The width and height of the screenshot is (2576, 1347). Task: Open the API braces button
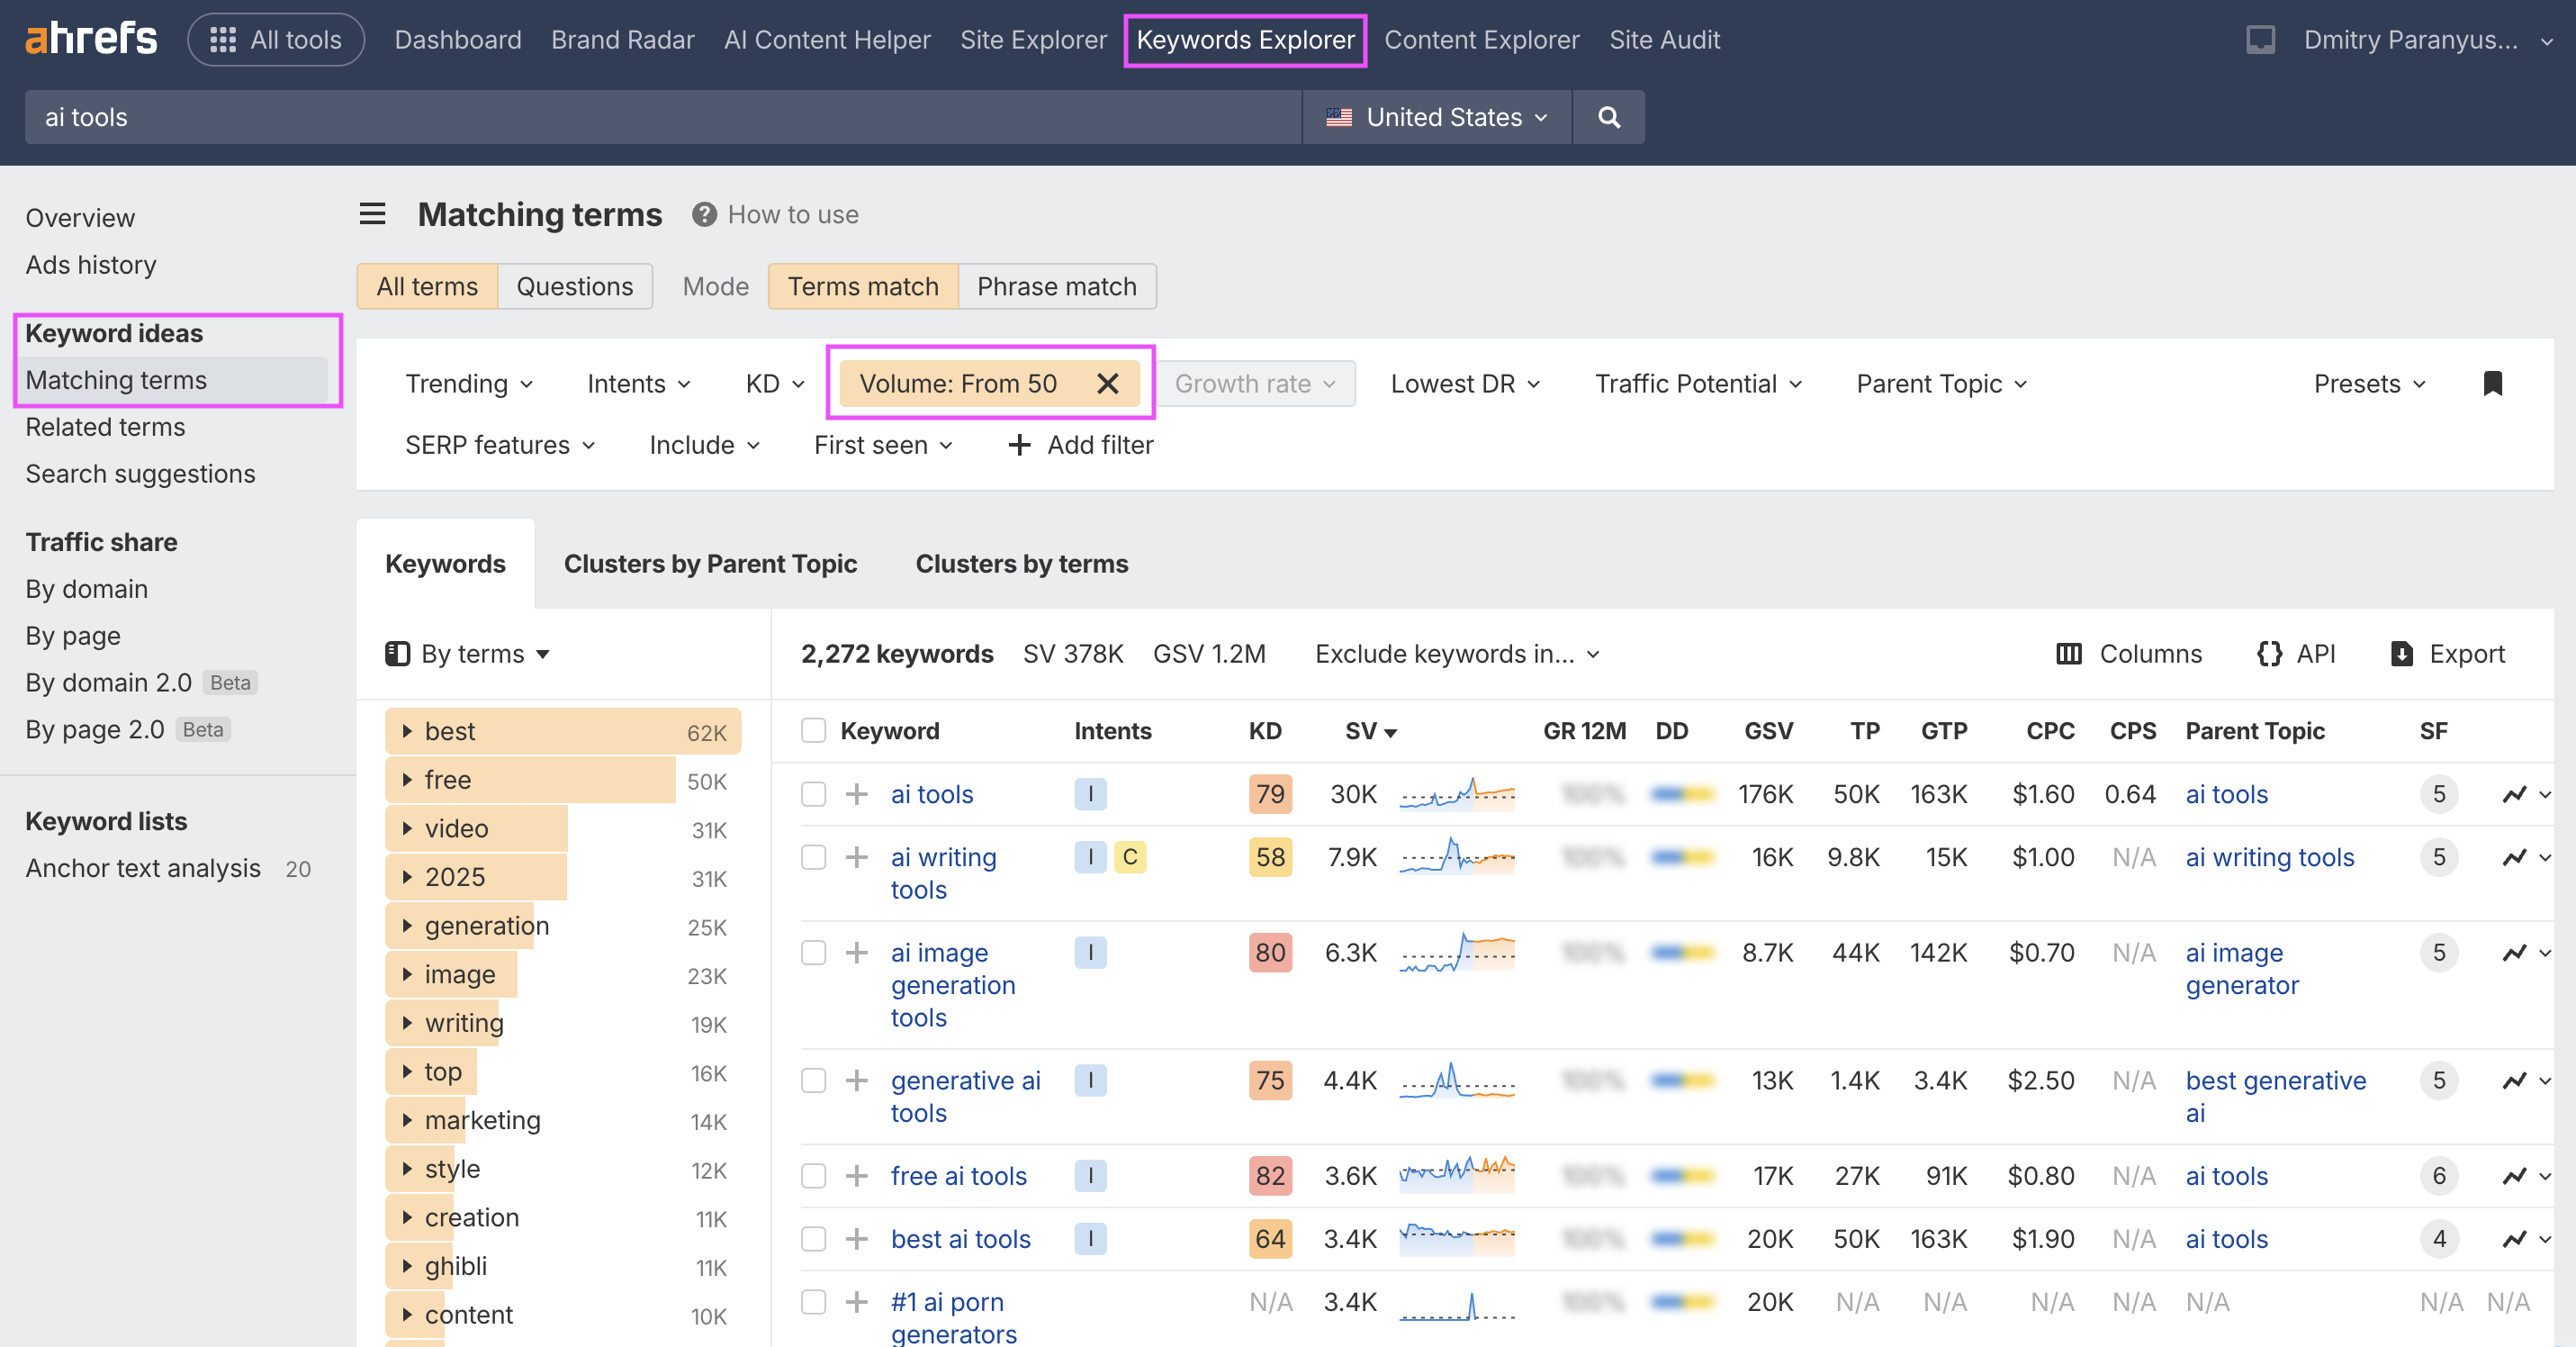[x=2296, y=654]
